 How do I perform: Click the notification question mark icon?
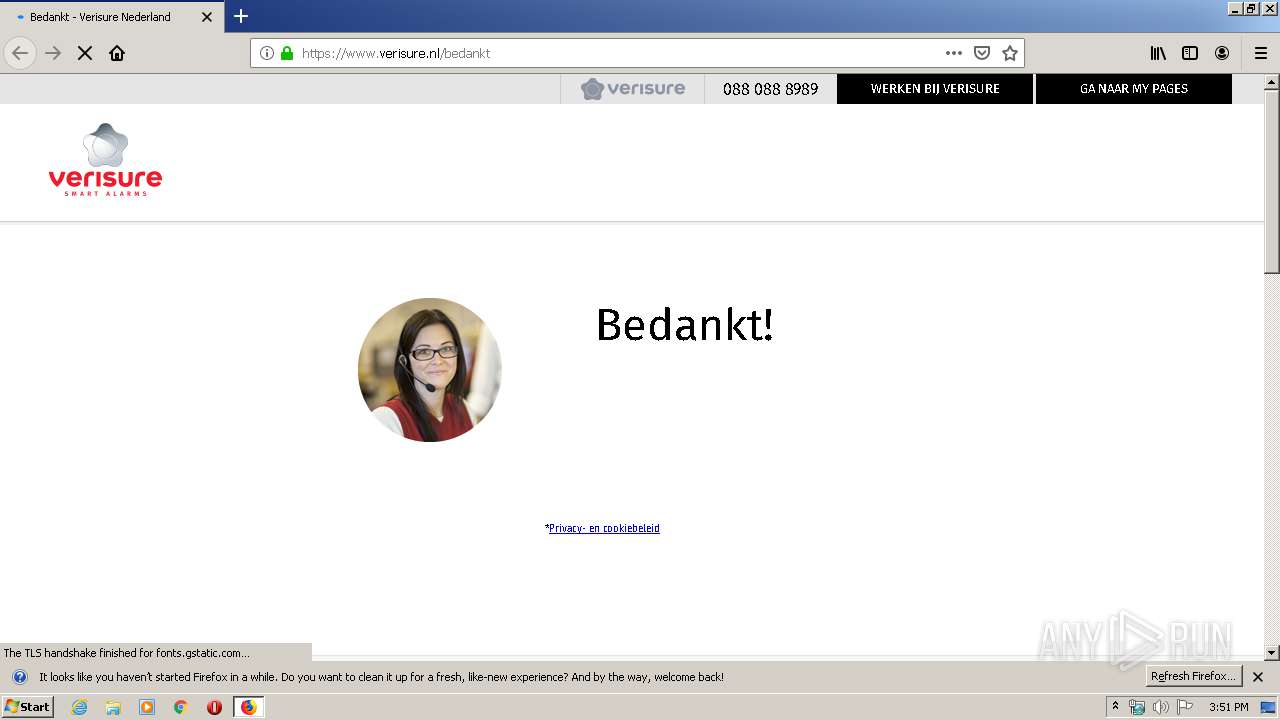(x=20, y=677)
